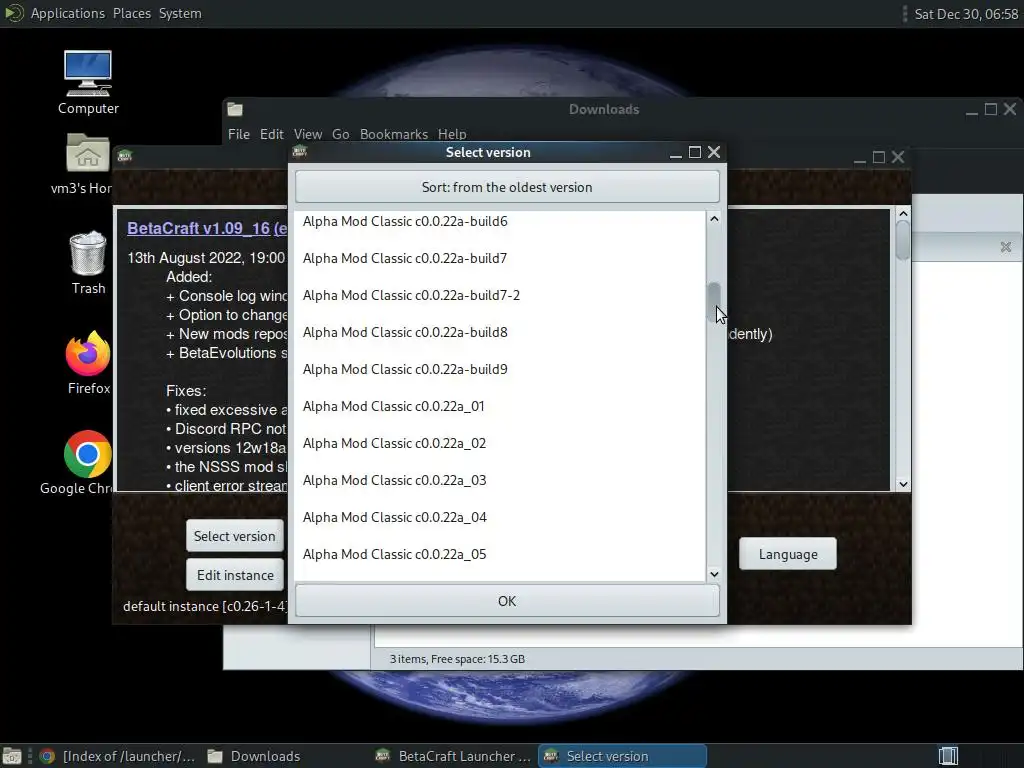Screen dimensions: 1024x768
Task: Maximize the Select version dialog
Action: click(695, 152)
